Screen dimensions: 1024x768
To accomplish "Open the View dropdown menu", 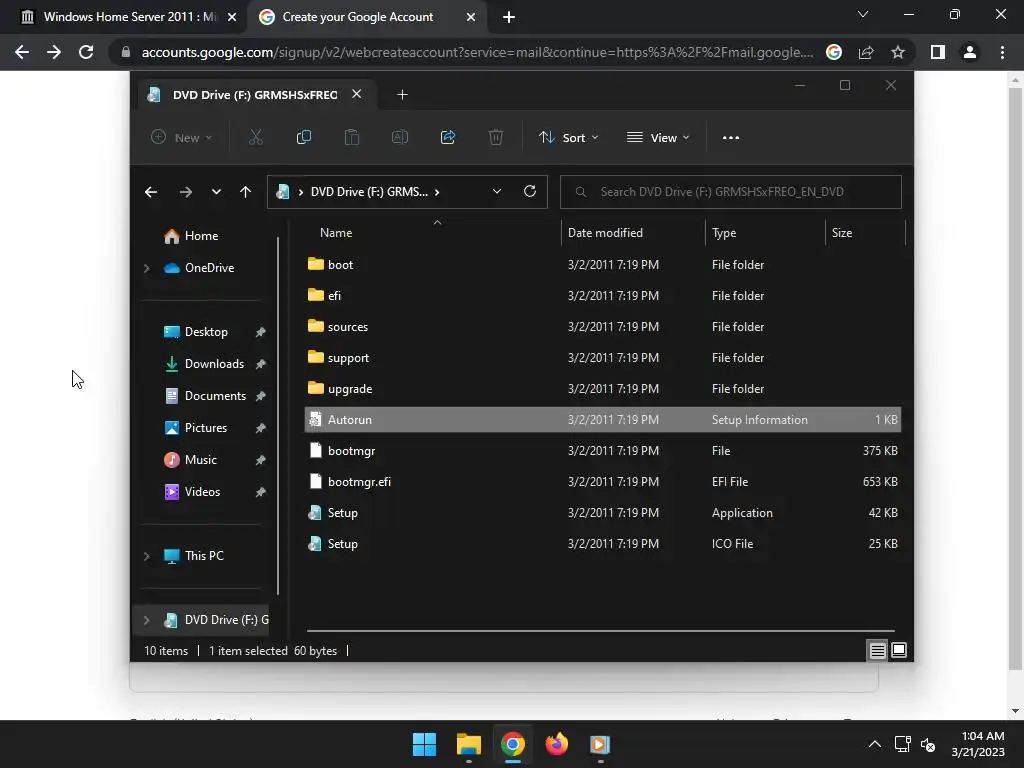I will (658, 138).
